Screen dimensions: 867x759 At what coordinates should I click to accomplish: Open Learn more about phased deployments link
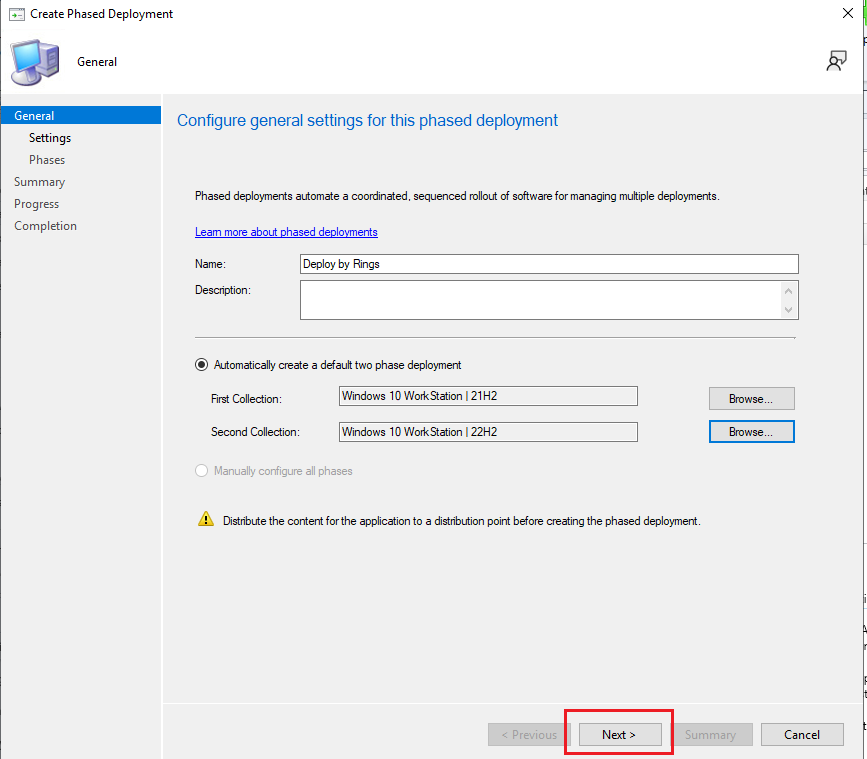(x=286, y=232)
